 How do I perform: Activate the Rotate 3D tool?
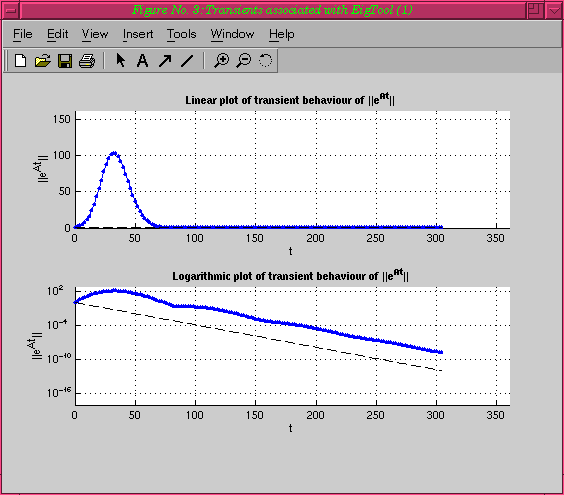(265, 60)
